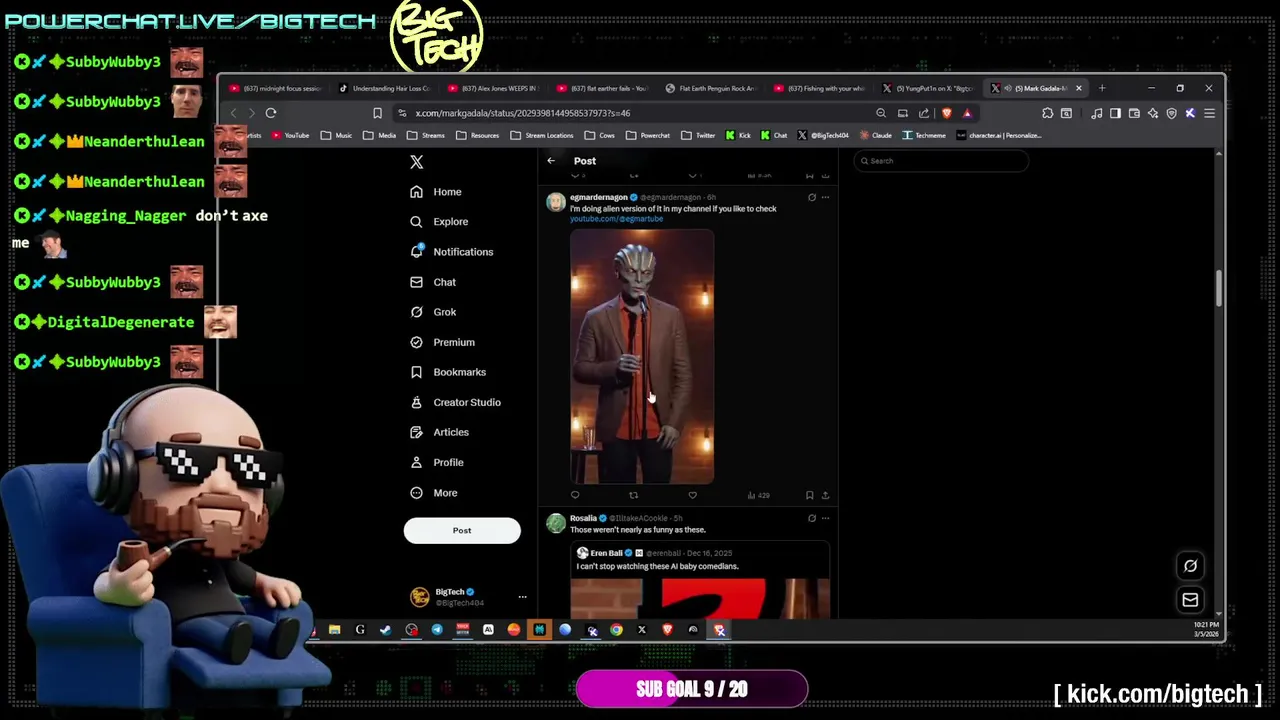Click the browser address bar URL

[x=522, y=113]
